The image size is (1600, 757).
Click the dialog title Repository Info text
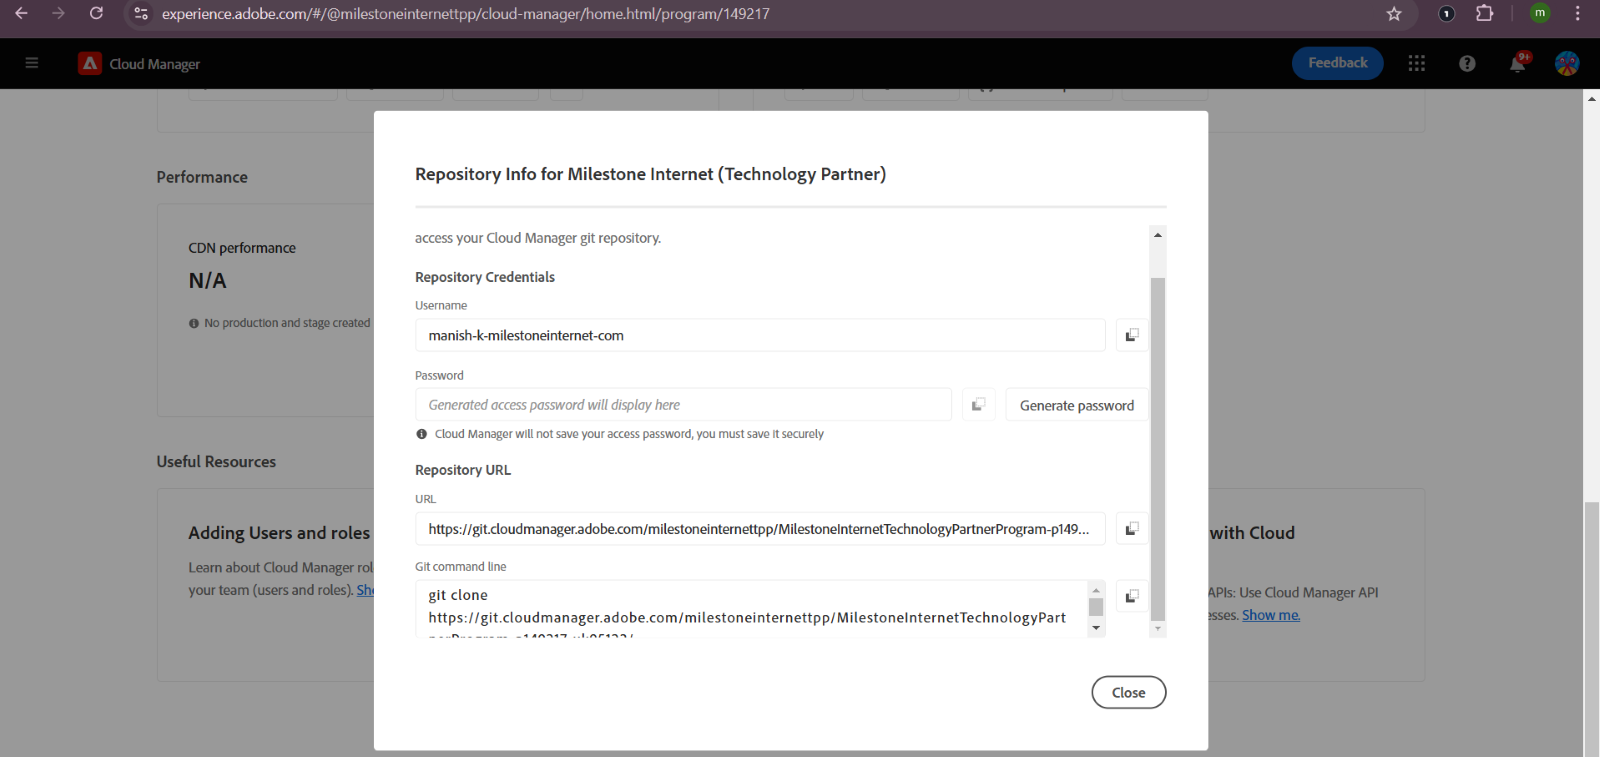click(650, 174)
